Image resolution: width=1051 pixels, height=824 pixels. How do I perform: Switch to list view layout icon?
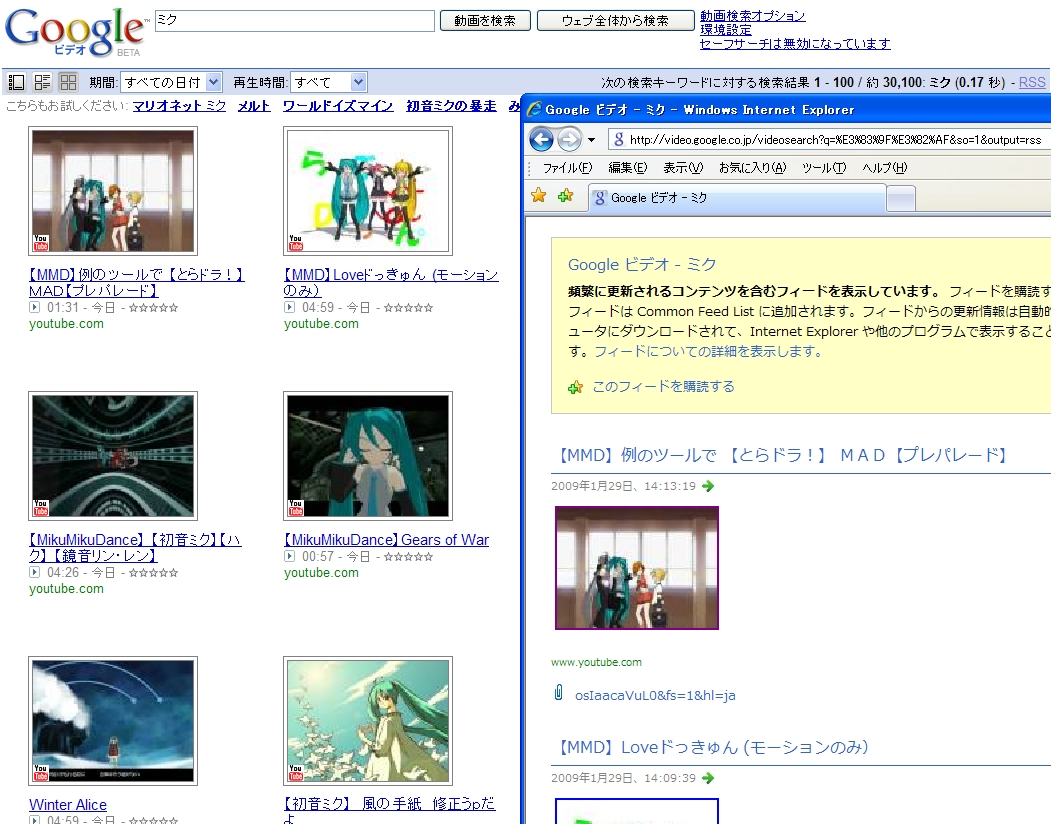15,82
